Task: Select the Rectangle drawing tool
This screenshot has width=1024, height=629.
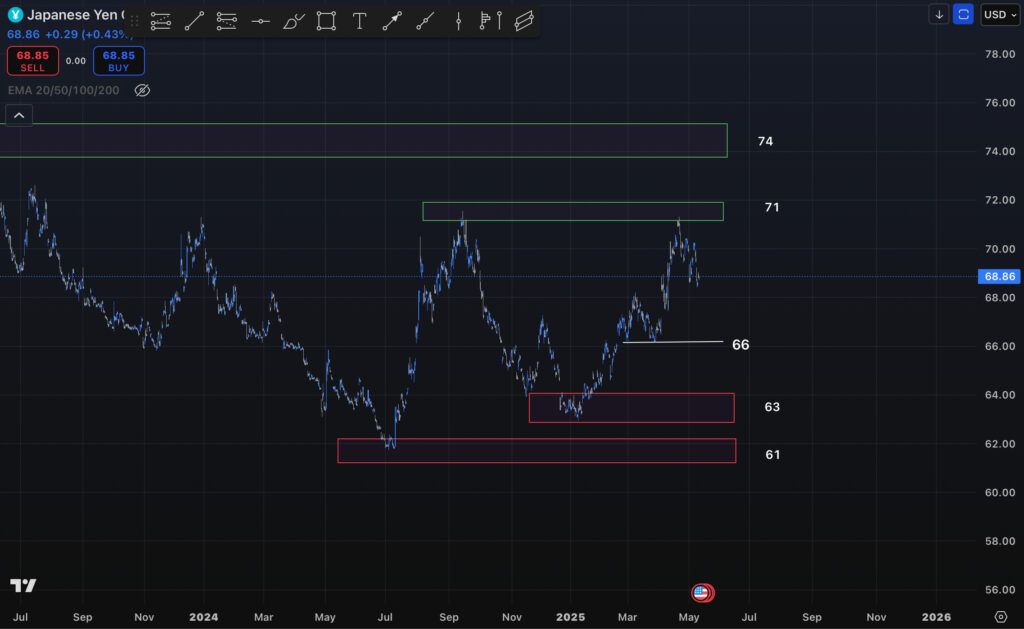Action: (x=326, y=20)
